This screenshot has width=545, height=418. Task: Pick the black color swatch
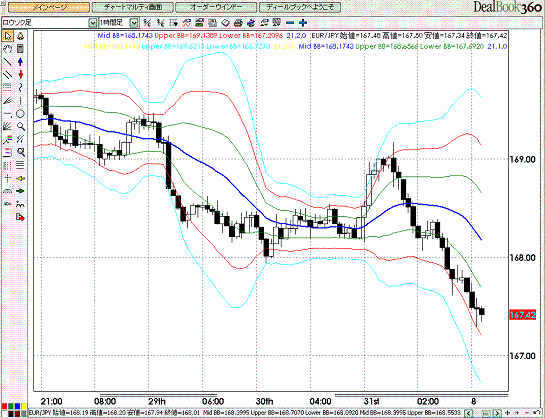point(11,413)
